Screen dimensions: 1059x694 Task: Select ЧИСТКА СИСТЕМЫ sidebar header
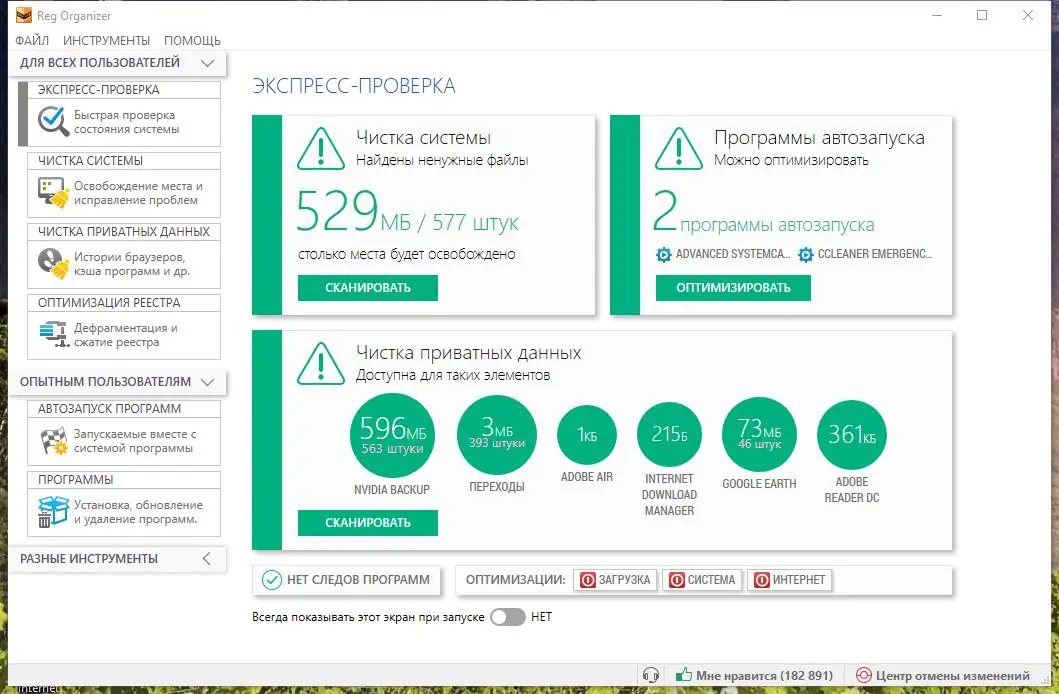[x=124, y=161]
